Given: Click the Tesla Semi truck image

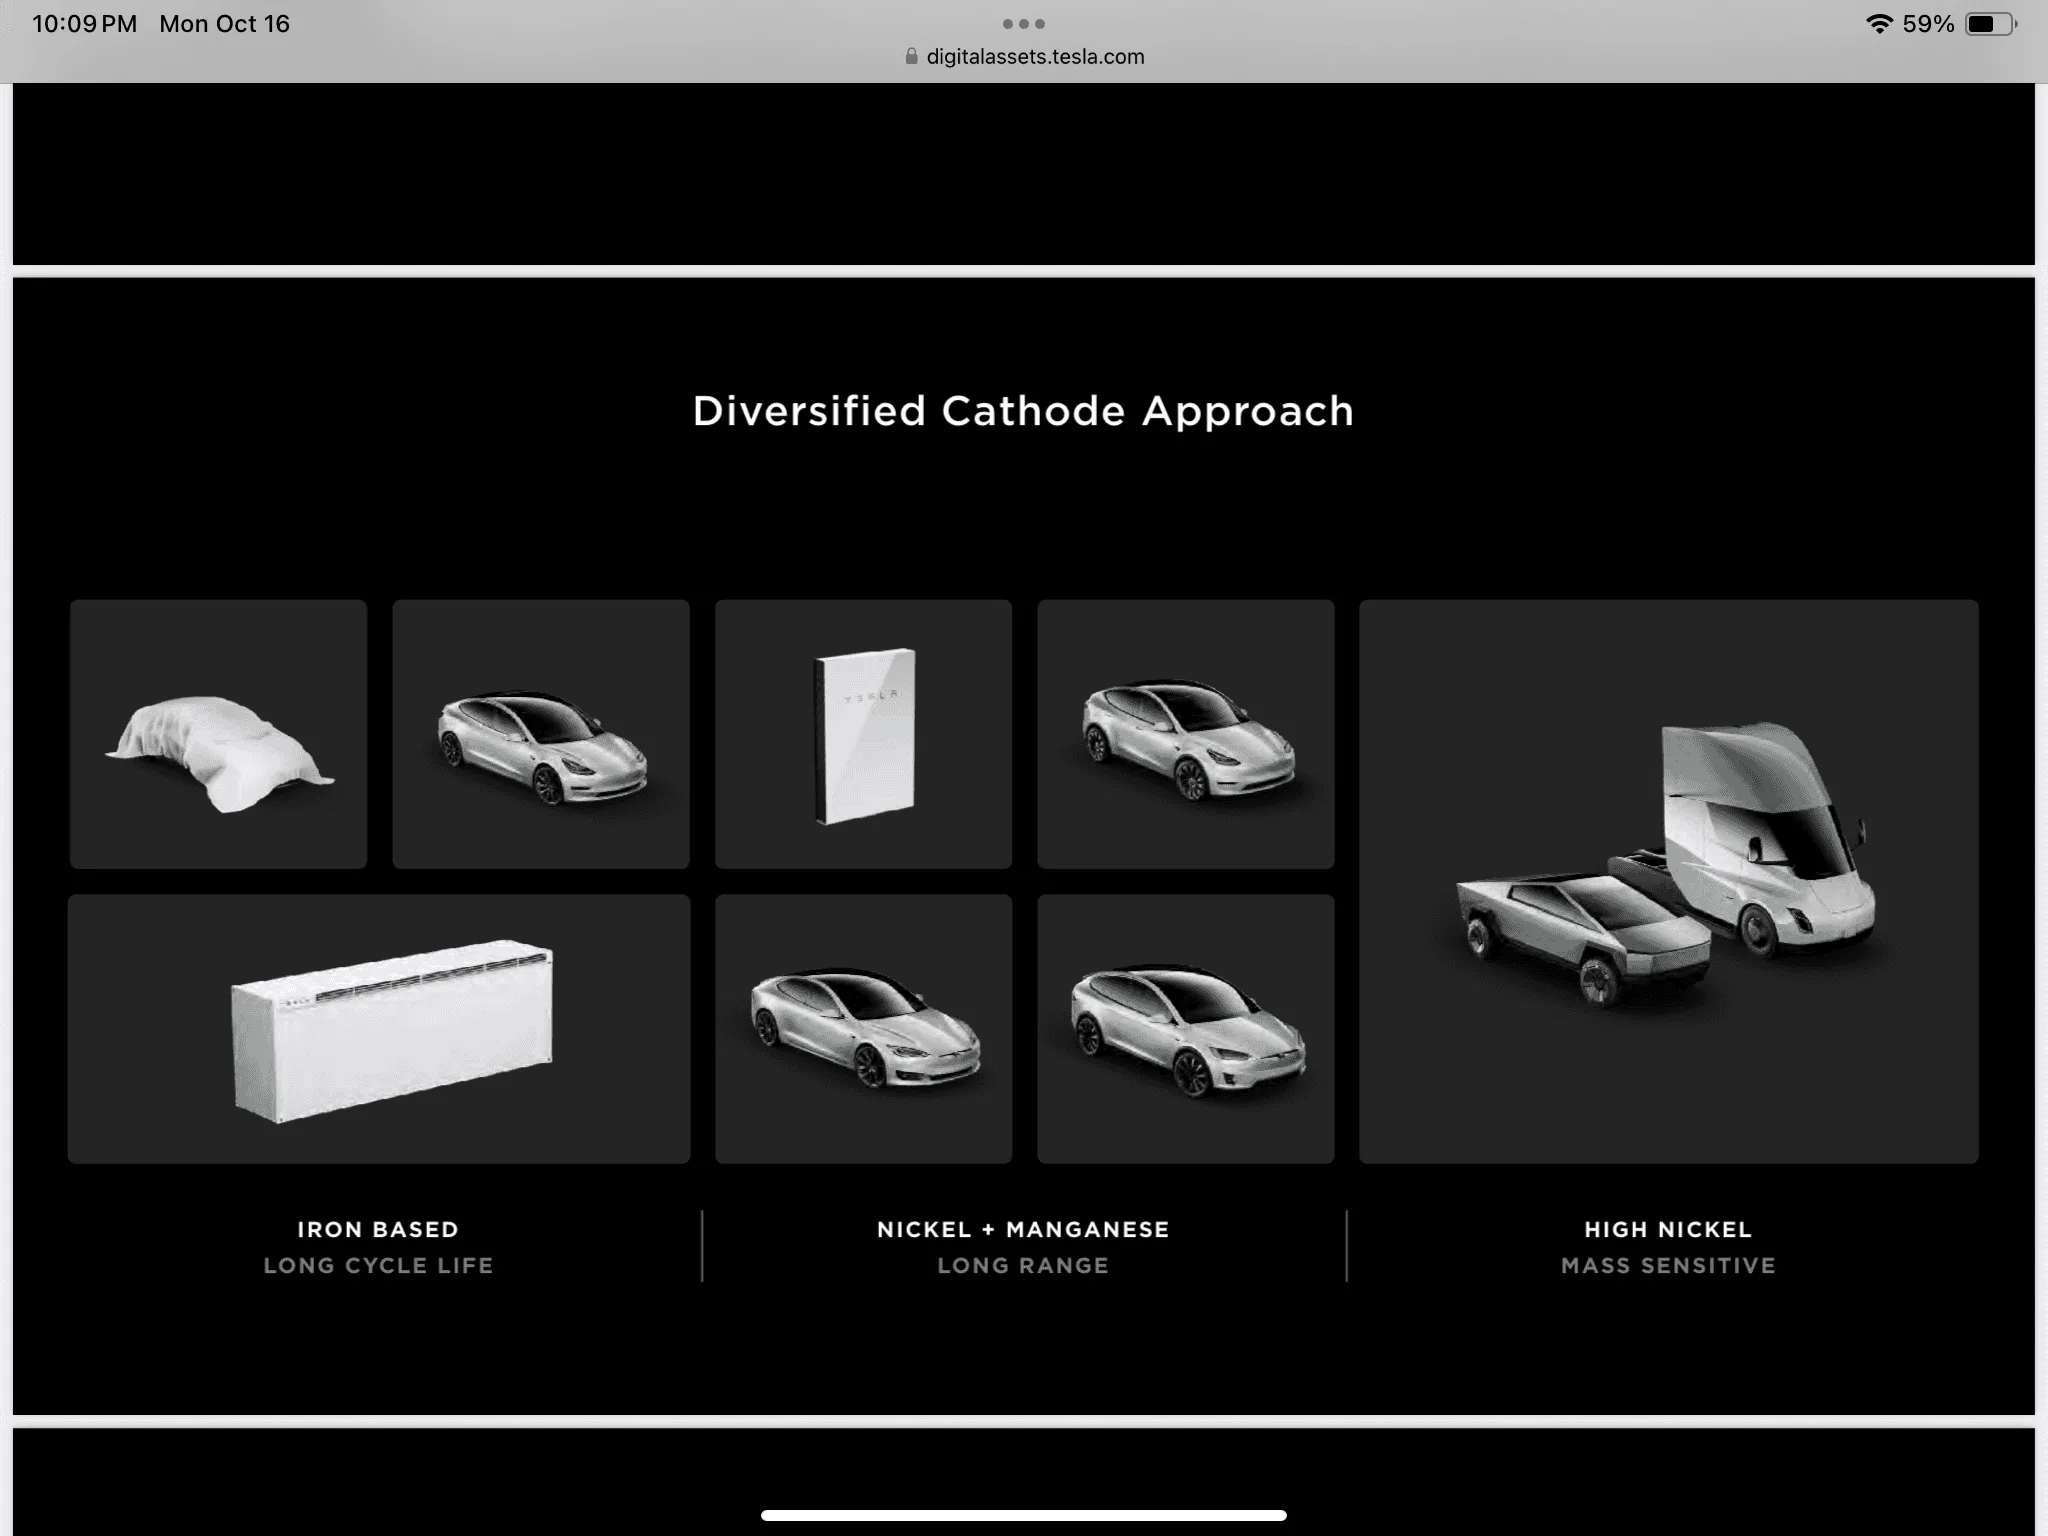Looking at the screenshot, I should (x=1765, y=840).
